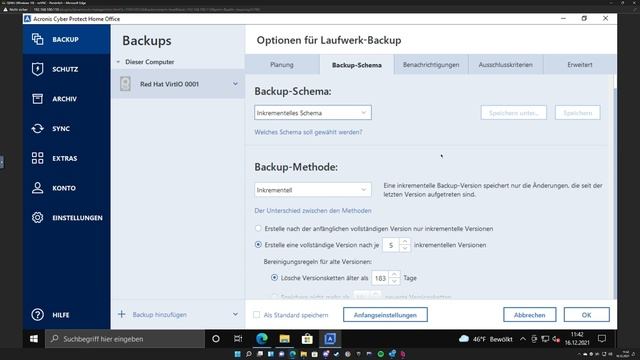Select 'Erstelle eine vollständige Version nach je' option

click(x=258, y=244)
